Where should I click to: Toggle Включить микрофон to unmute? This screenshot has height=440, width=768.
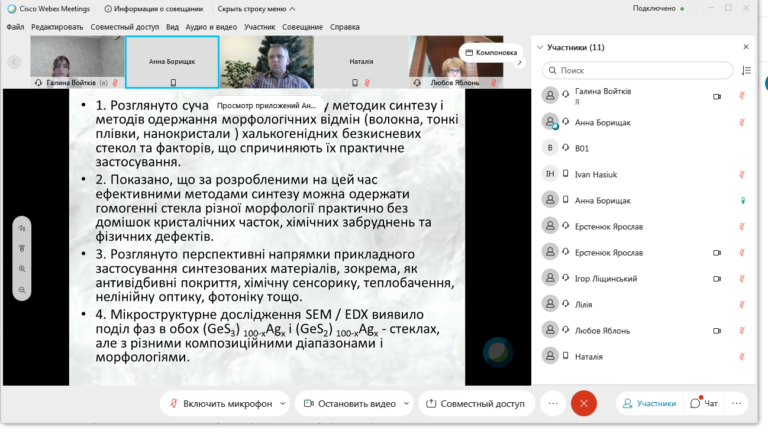(221, 403)
